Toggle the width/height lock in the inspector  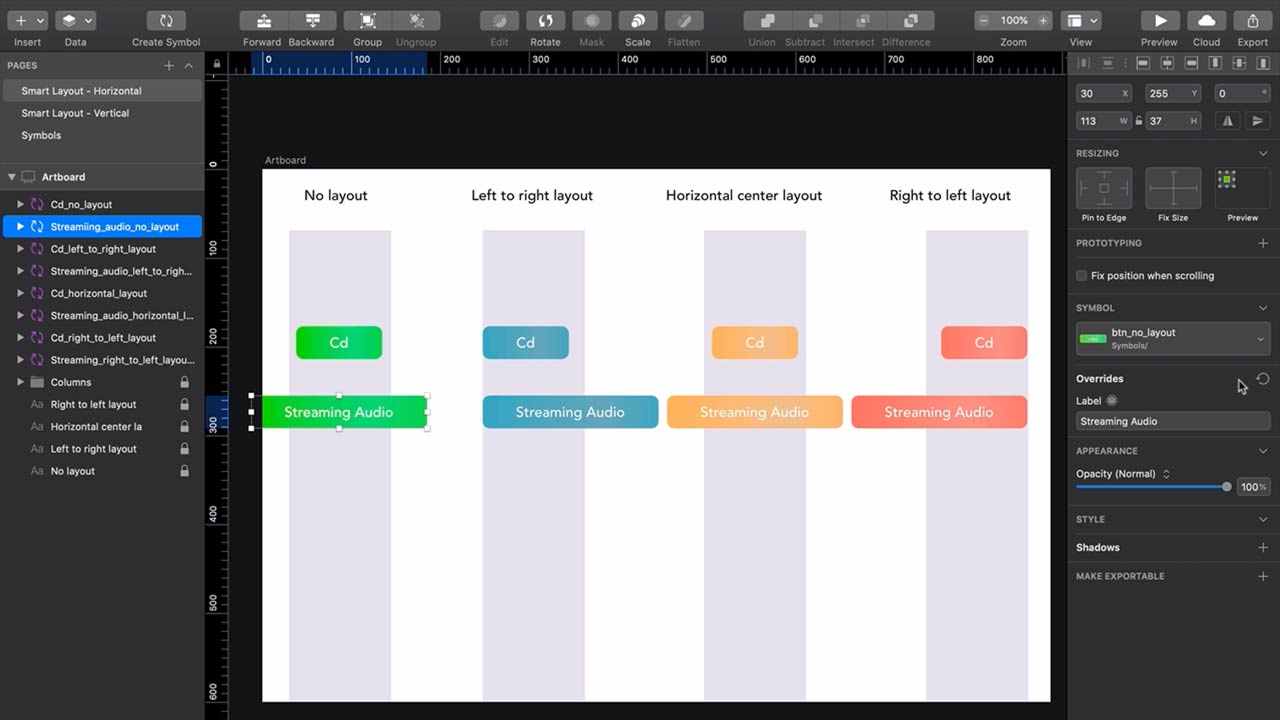coord(1138,120)
